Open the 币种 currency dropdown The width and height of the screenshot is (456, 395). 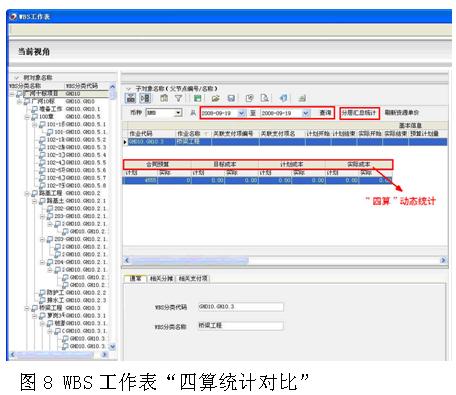click(178, 113)
